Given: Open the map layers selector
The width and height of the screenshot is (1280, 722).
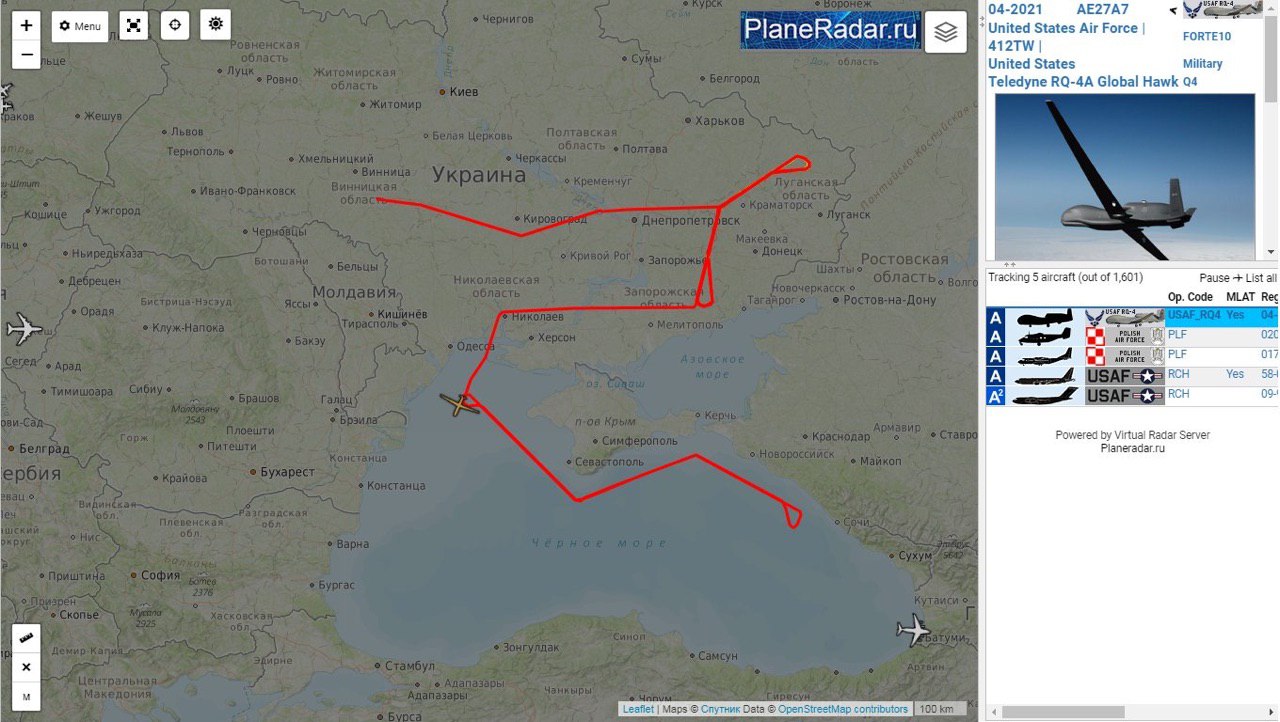Looking at the screenshot, I should [946, 32].
